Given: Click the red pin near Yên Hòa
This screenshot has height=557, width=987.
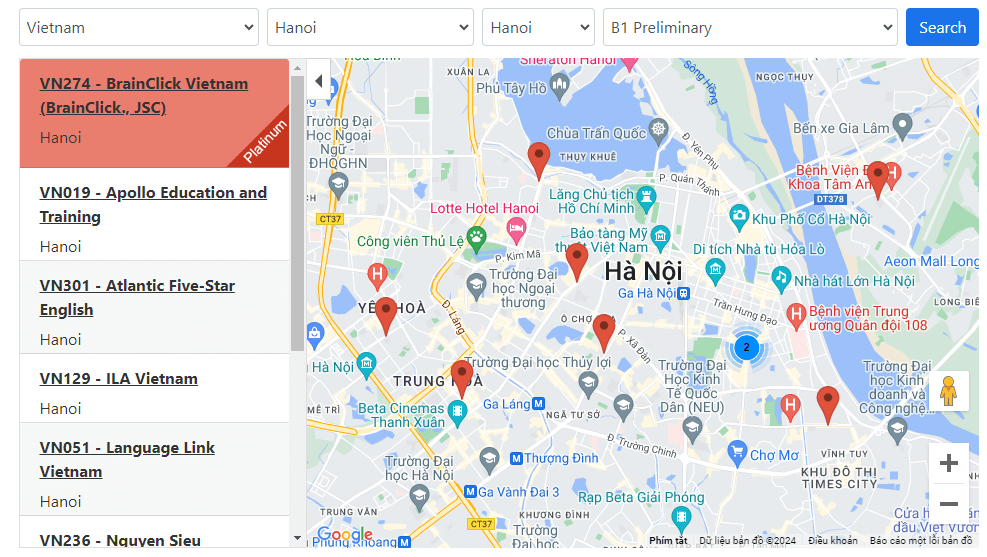Looking at the screenshot, I should [385, 313].
